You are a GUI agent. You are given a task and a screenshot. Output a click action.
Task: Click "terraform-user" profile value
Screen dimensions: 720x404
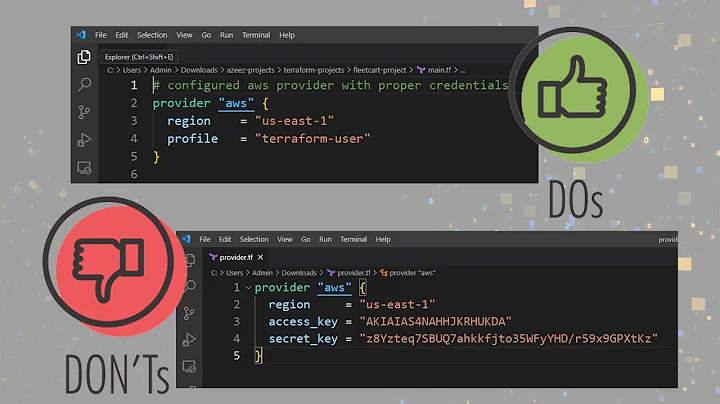pos(312,139)
